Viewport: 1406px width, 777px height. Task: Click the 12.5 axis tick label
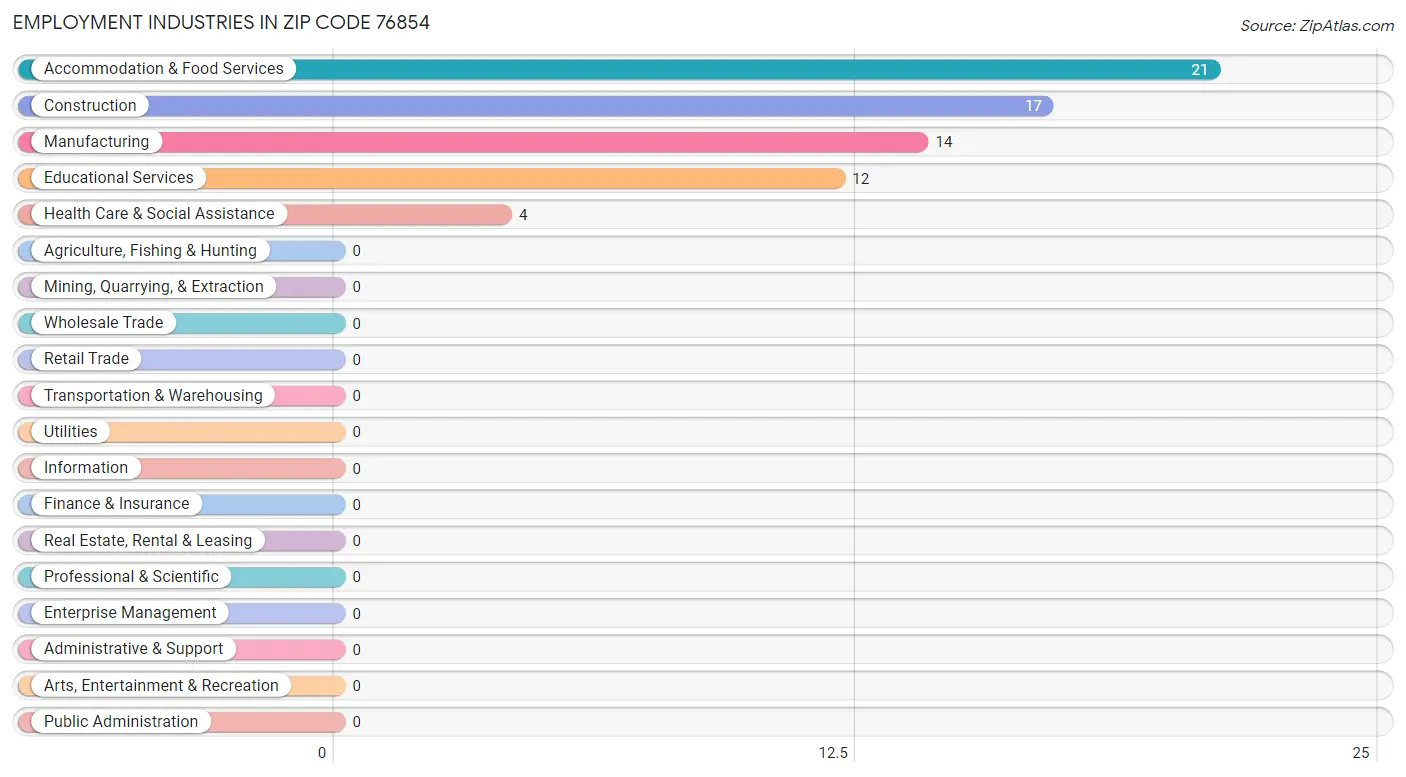[833, 753]
